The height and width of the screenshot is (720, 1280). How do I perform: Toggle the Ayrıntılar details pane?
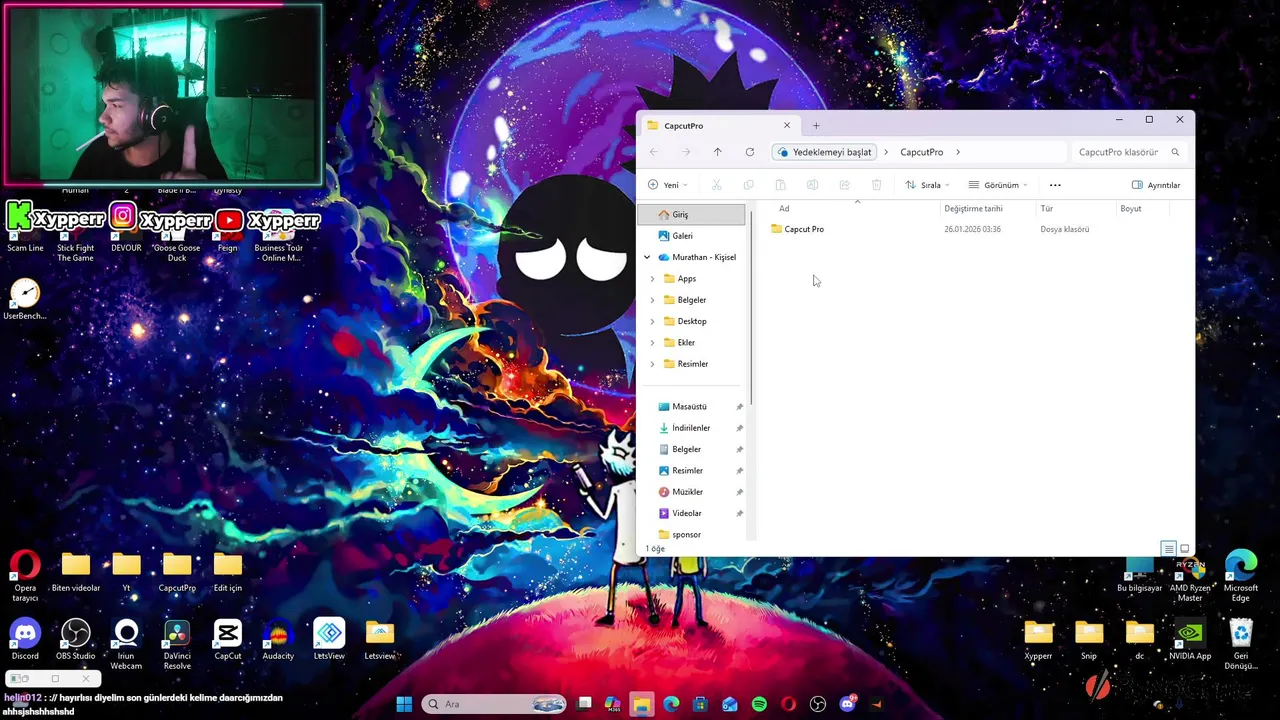pyautogui.click(x=1156, y=185)
